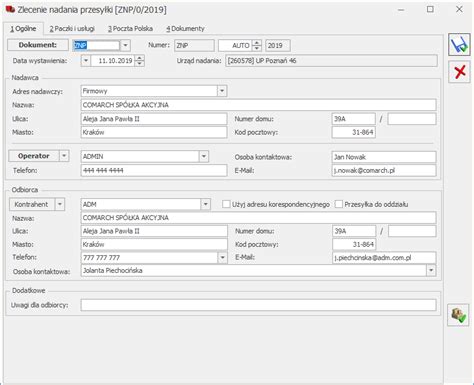Viewport: 474px width, 385px height.
Task: Click the sender Kod pocztowy field 31-864
Action: (354, 132)
